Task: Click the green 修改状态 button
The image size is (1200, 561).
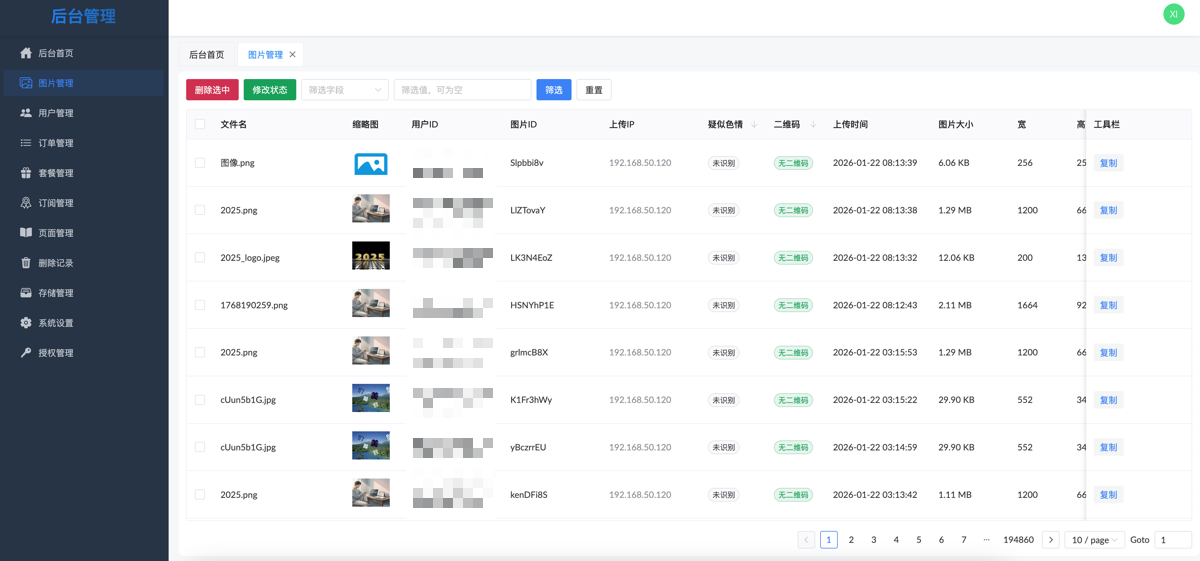Action: [x=270, y=90]
